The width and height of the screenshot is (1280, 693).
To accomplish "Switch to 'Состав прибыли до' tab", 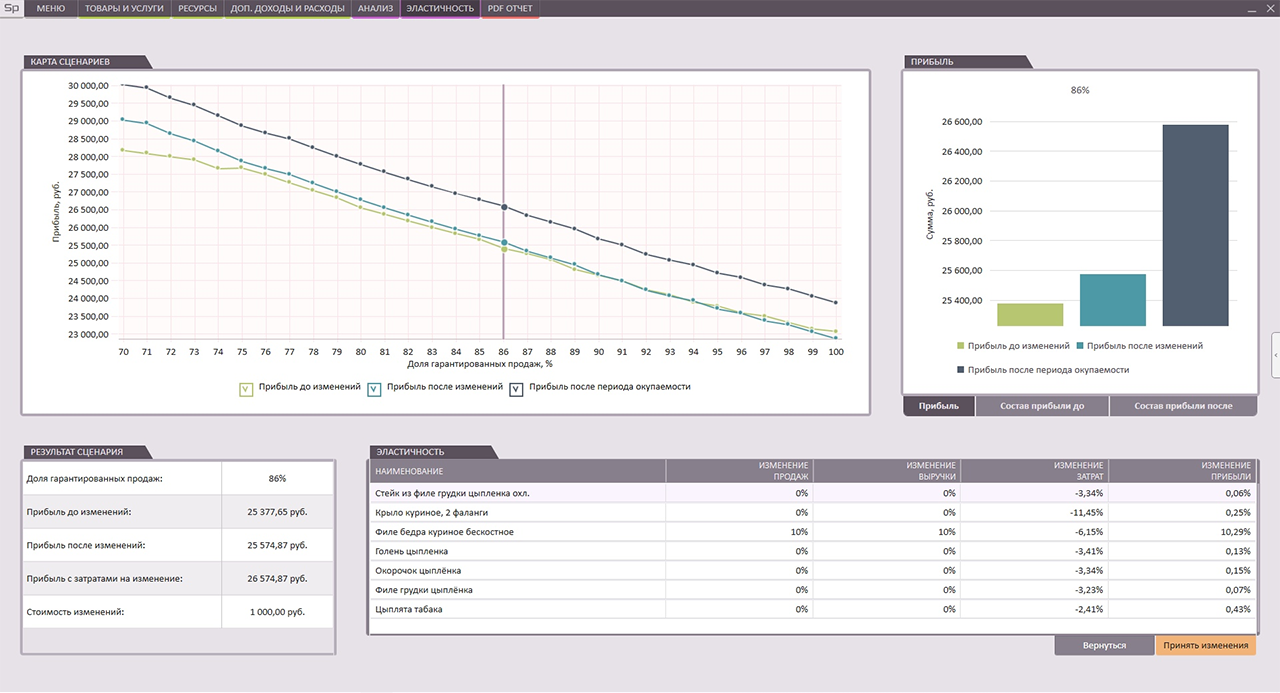I will (x=1041, y=406).
